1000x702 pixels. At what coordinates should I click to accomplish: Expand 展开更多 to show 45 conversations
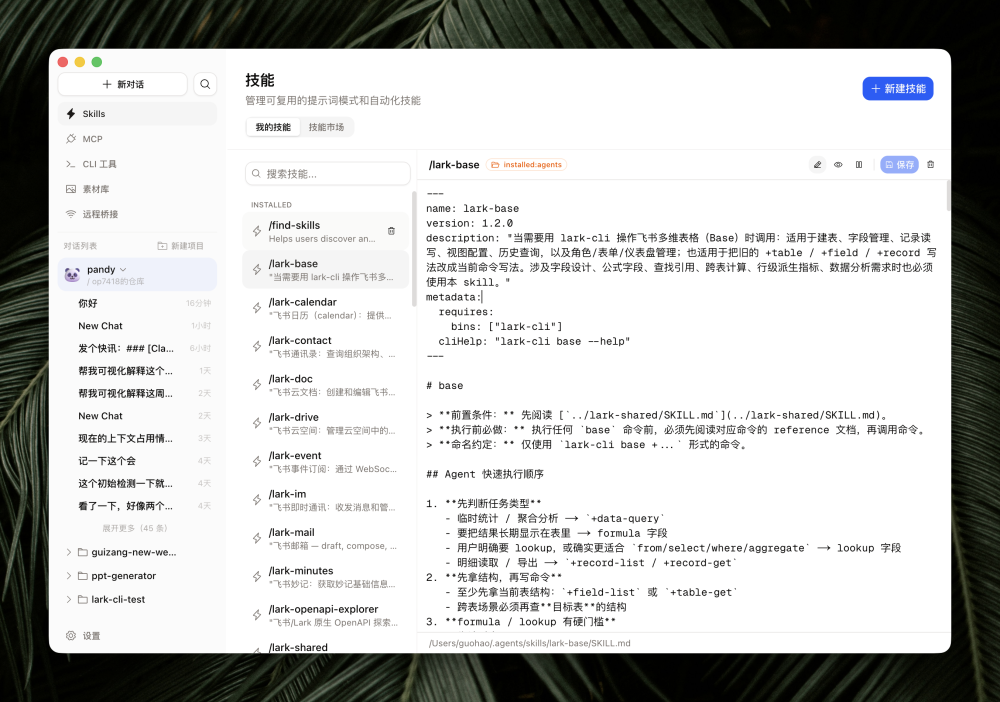[137, 527]
